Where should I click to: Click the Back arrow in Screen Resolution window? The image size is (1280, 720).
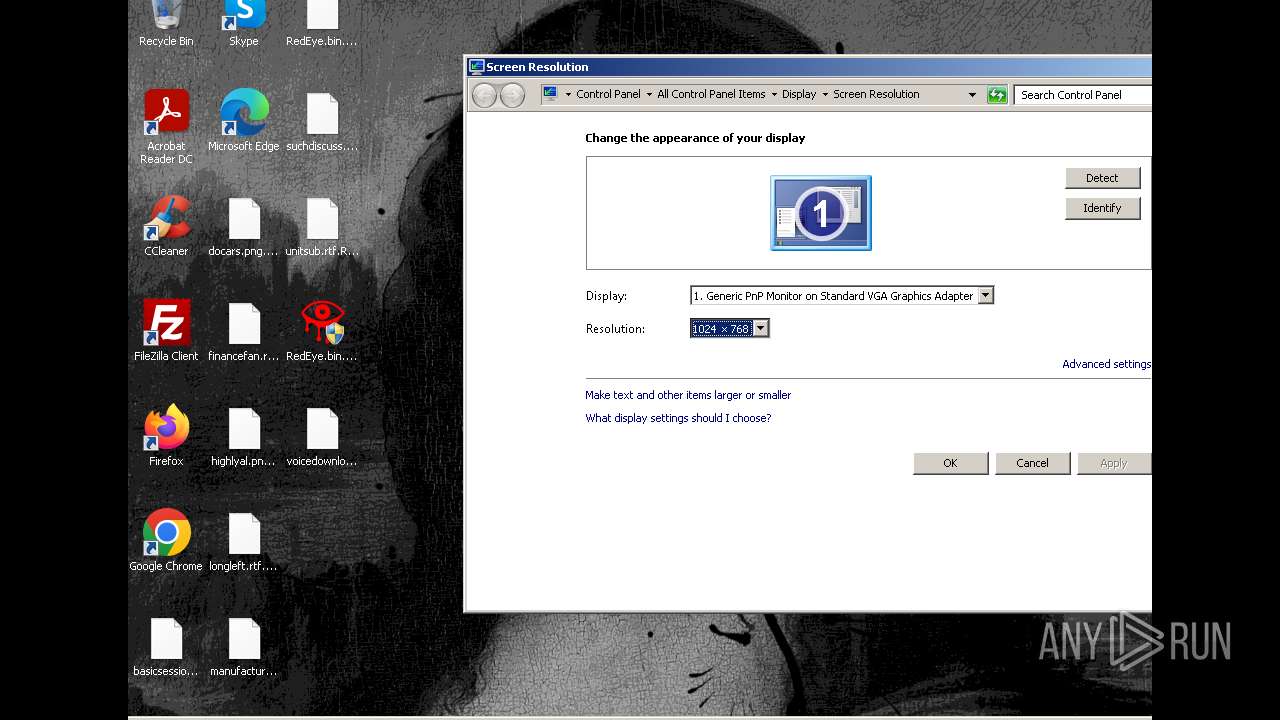click(485, 95)
